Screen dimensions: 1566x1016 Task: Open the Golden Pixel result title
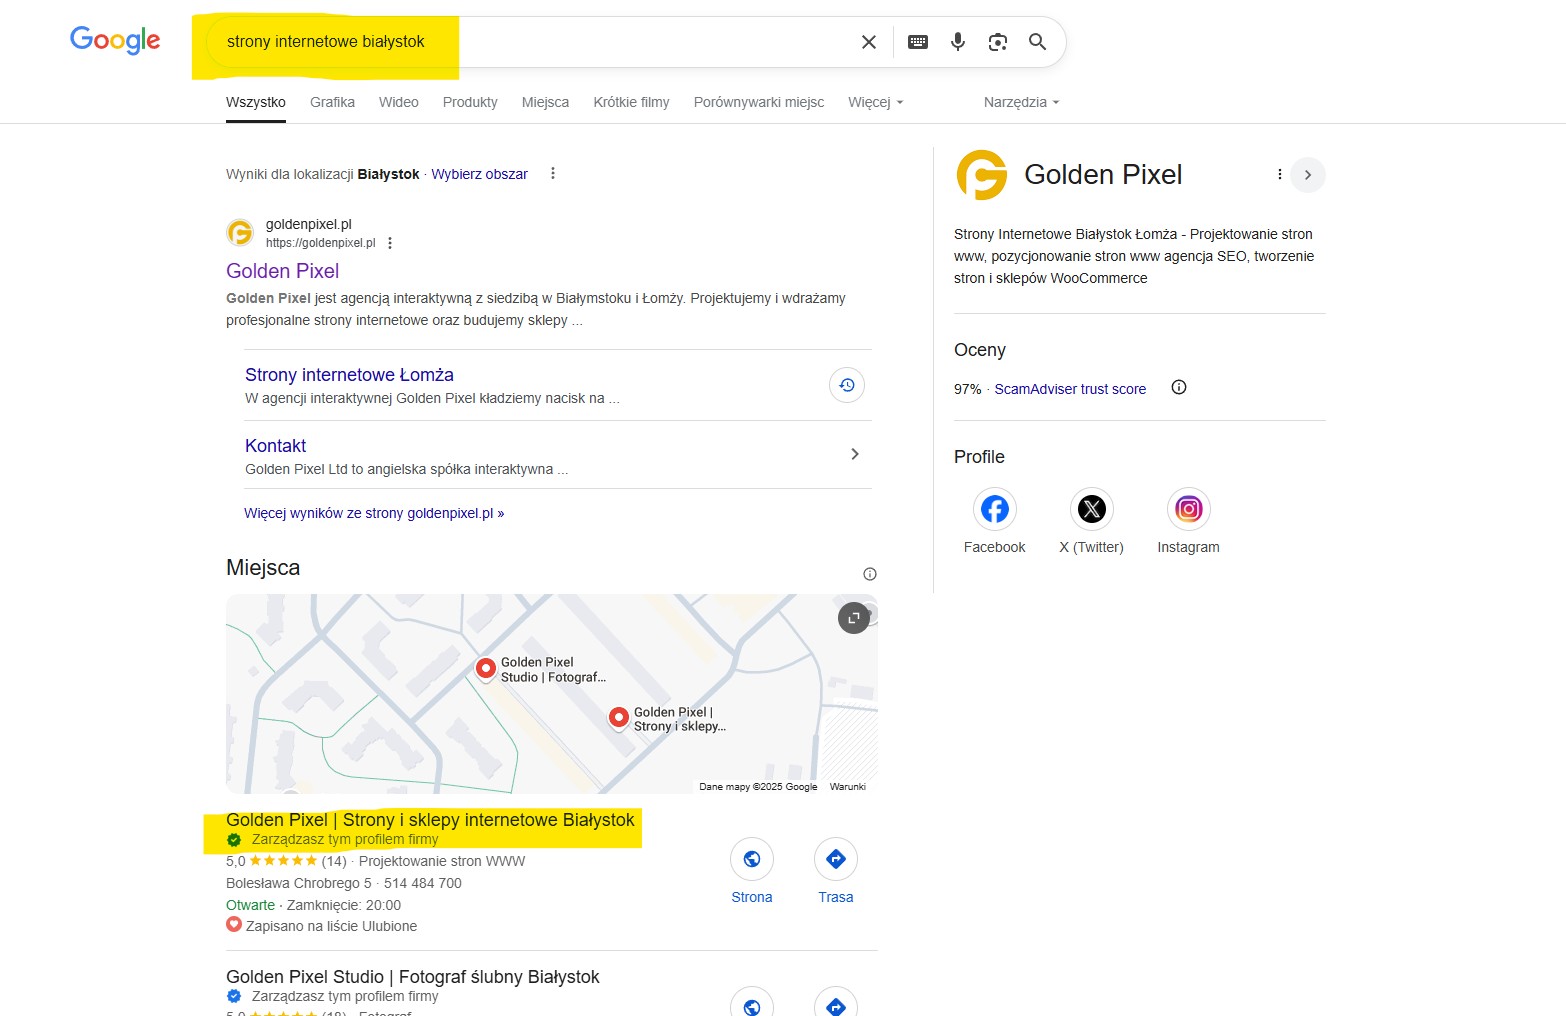[283, 271]
